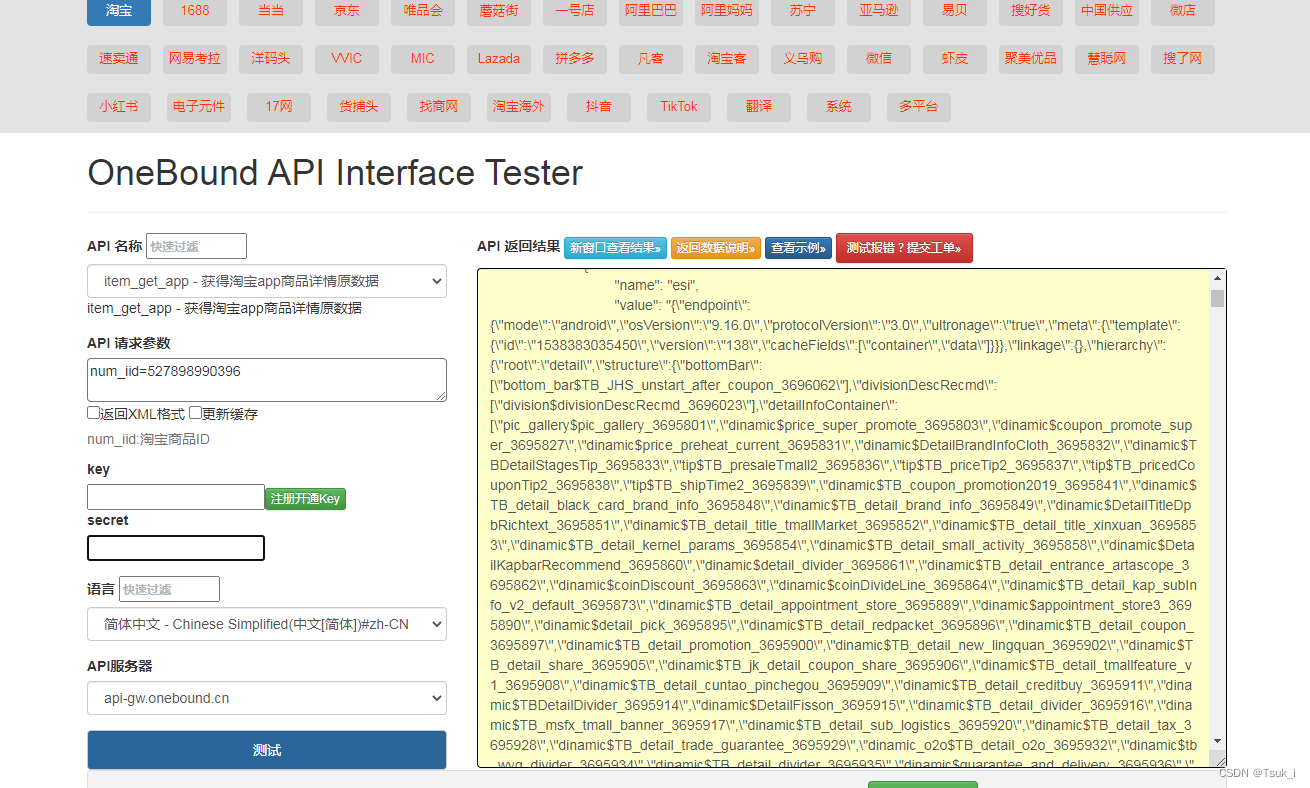Open the 阿里妈妈 tab
This screenshot has height=788, width=1310.
click(x=727, y=11)
